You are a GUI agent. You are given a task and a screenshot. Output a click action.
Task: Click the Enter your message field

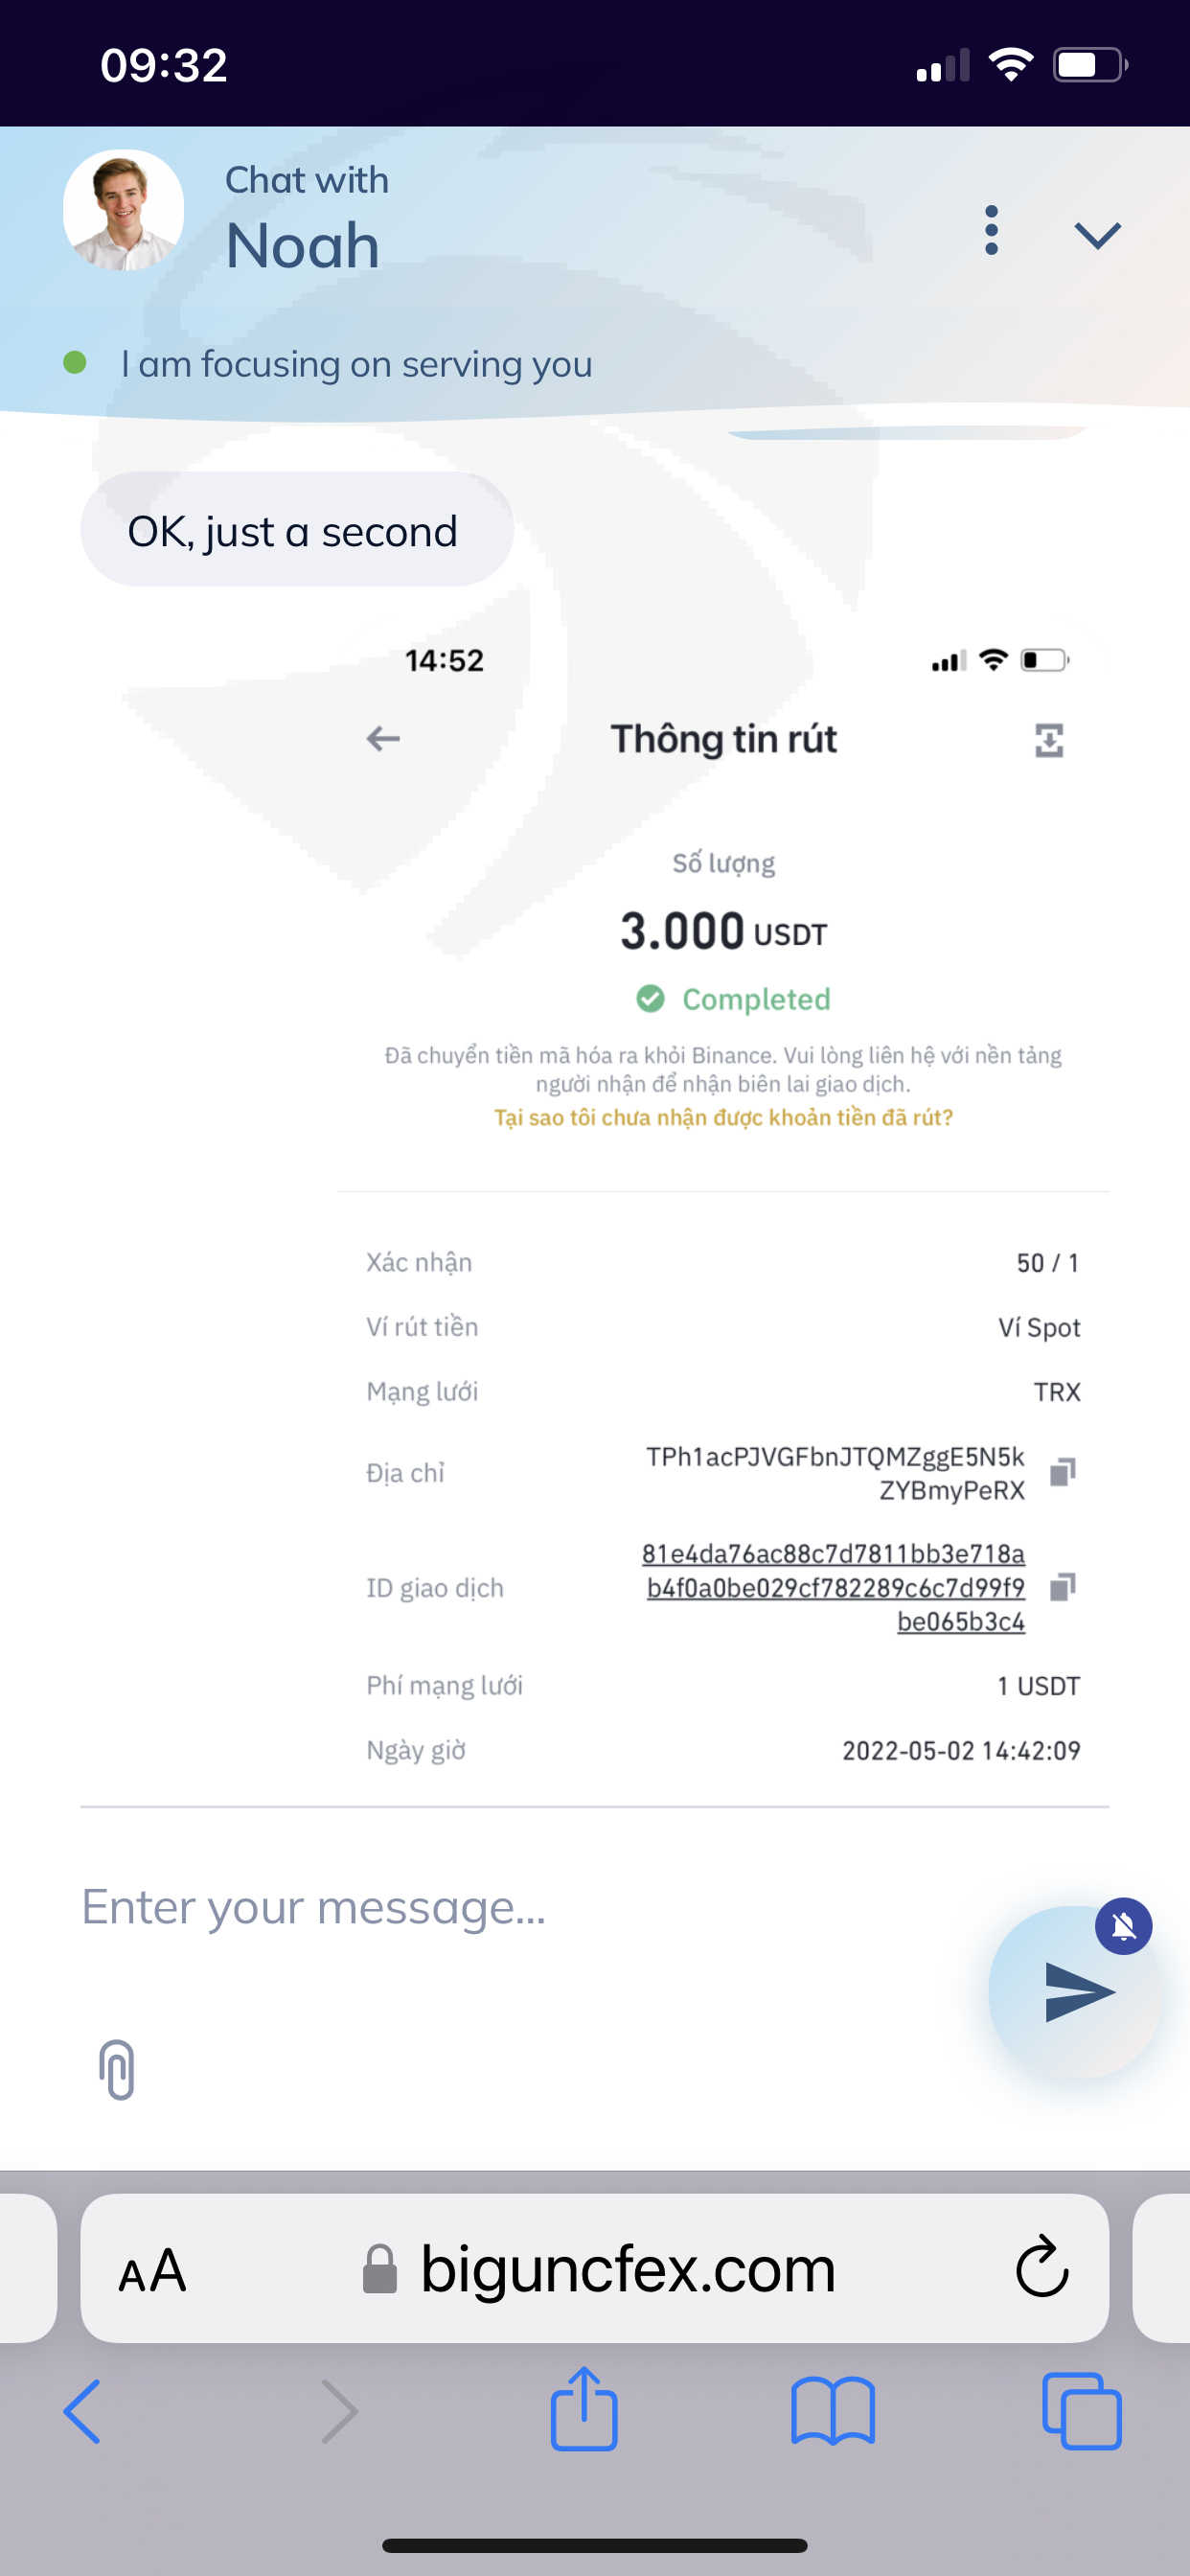(x=500, y=1908)
